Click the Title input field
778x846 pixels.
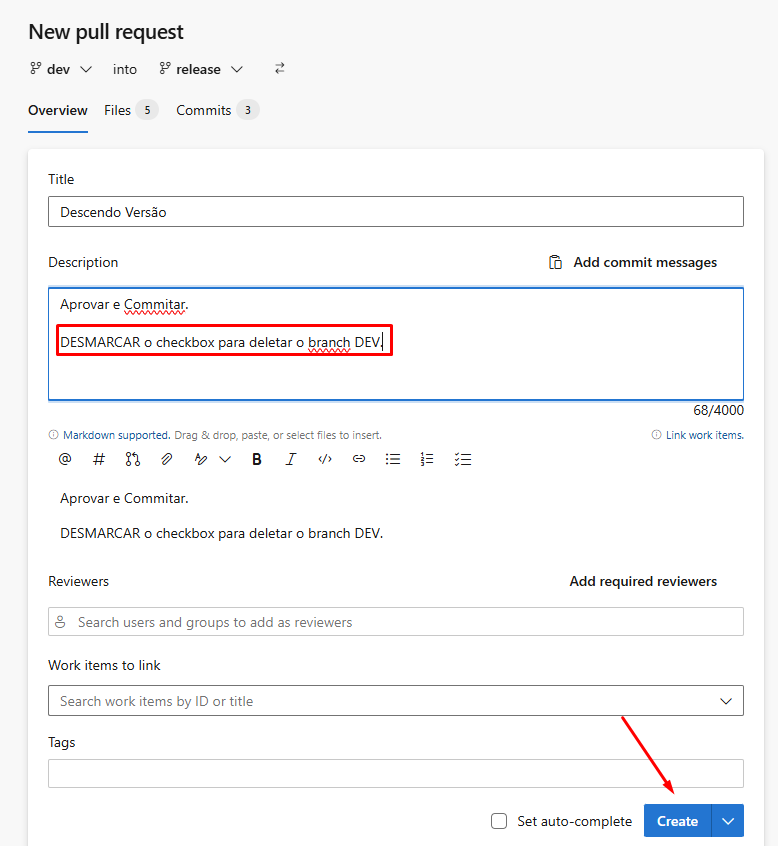coord(396,212)
